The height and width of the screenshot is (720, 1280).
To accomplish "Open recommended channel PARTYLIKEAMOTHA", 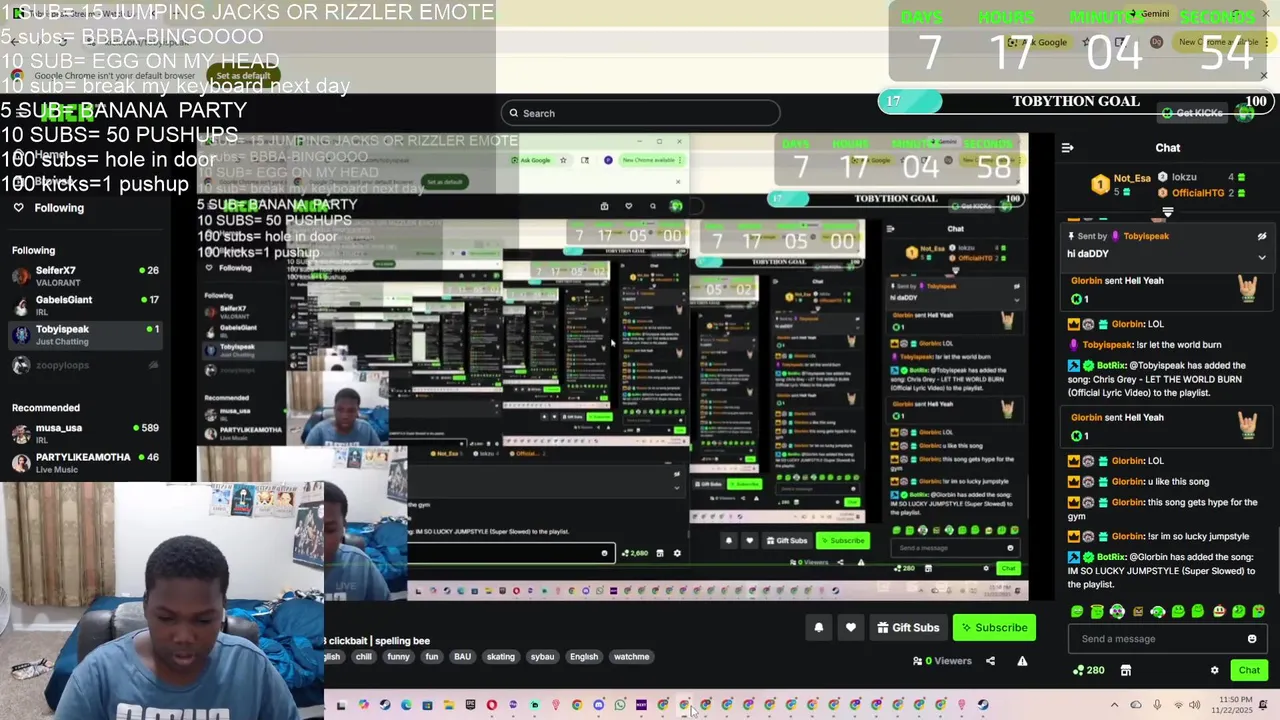I will 85,462.
